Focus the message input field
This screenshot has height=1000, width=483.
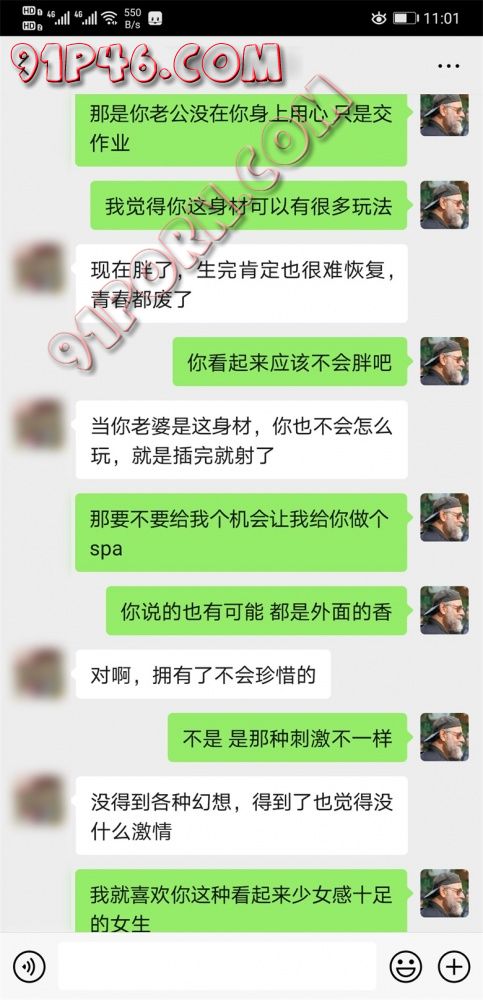click(x=218, y=966)
